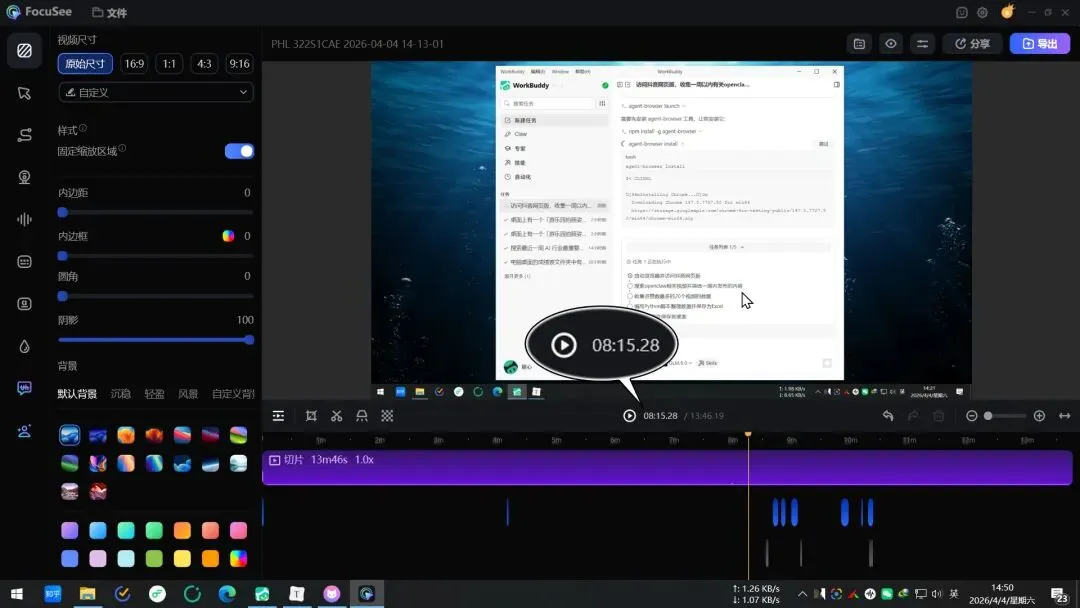The height and width of the screenshot is (608, 1080).
Task: Open the 文件 menu
Action: [110, 12]
